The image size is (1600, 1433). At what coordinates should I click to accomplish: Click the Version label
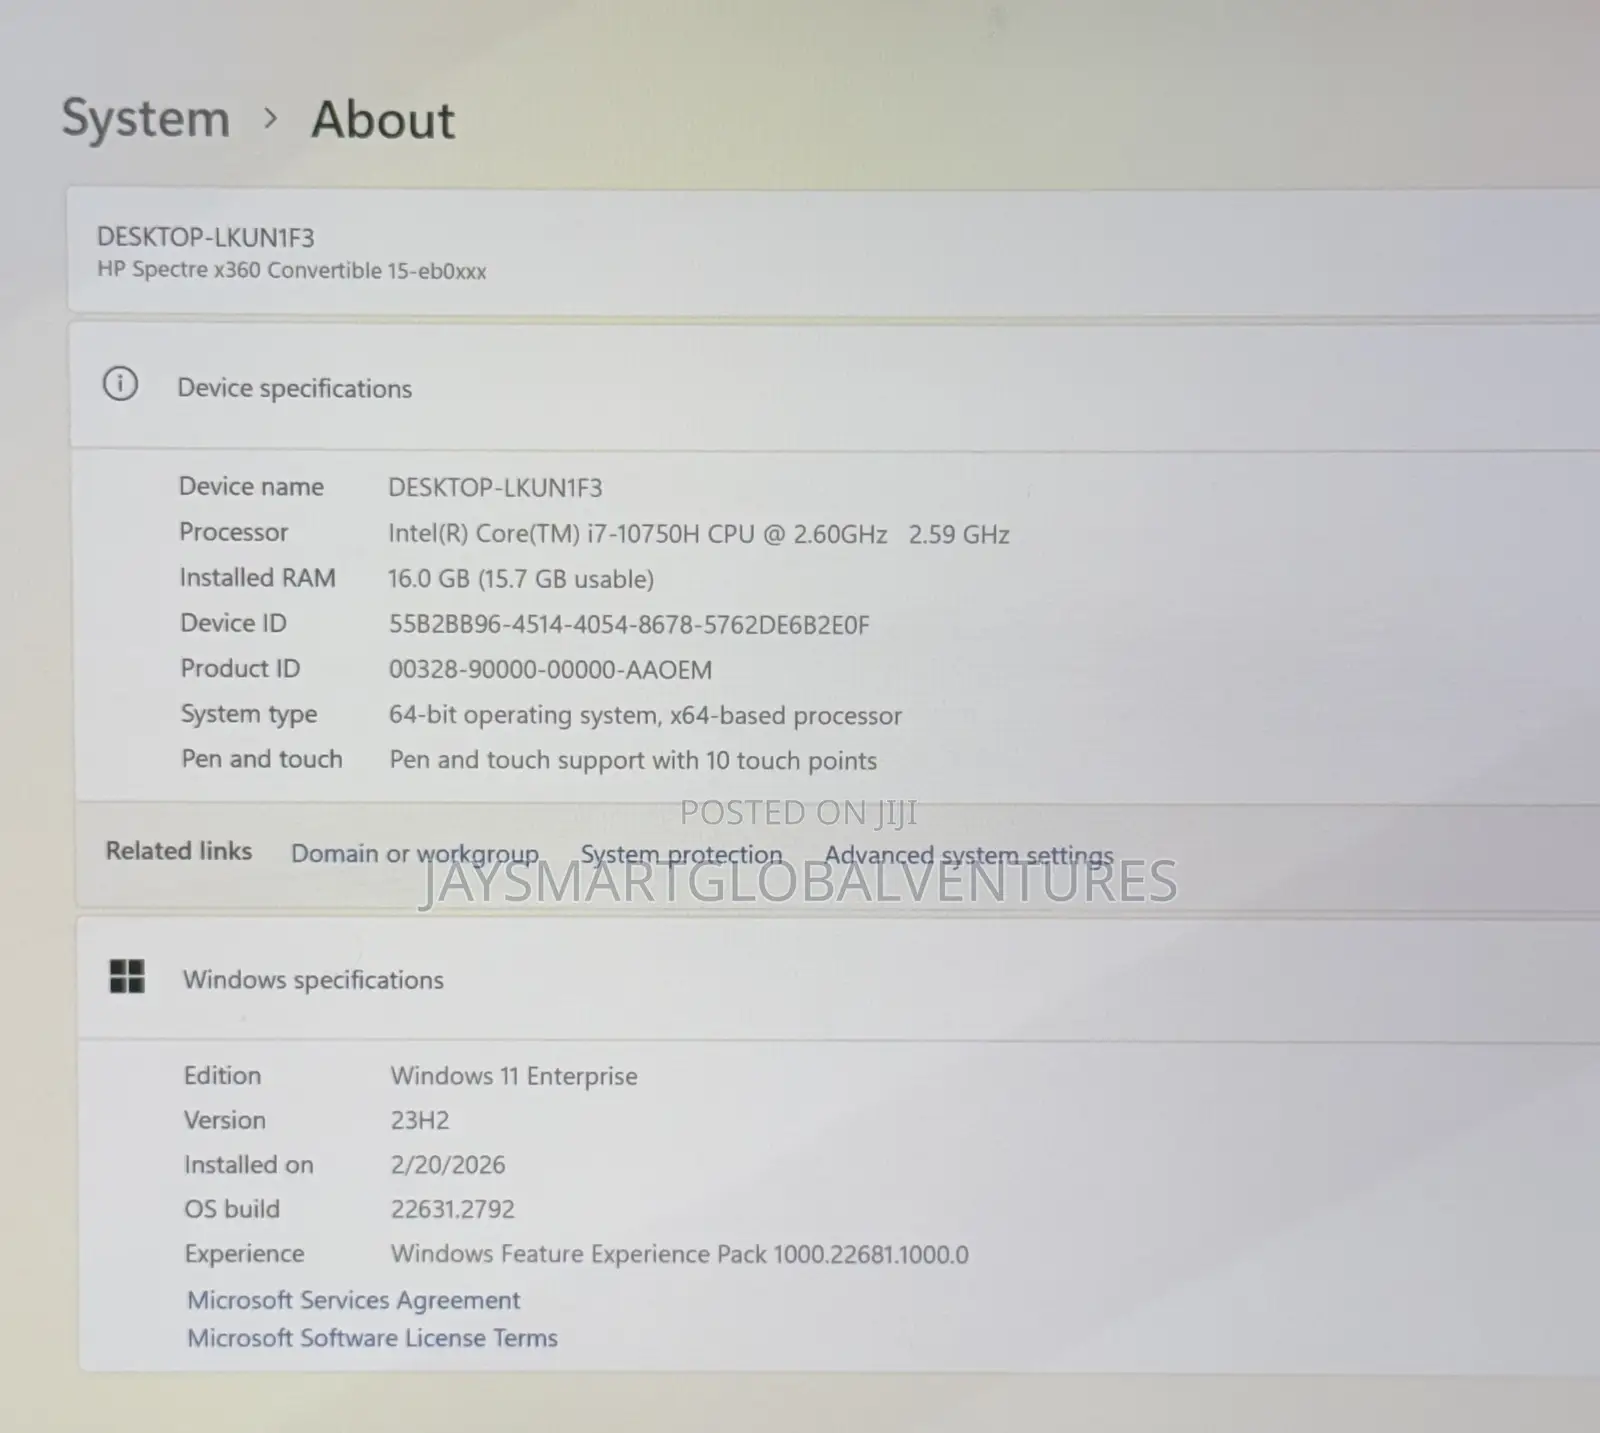pos(225,1120)
